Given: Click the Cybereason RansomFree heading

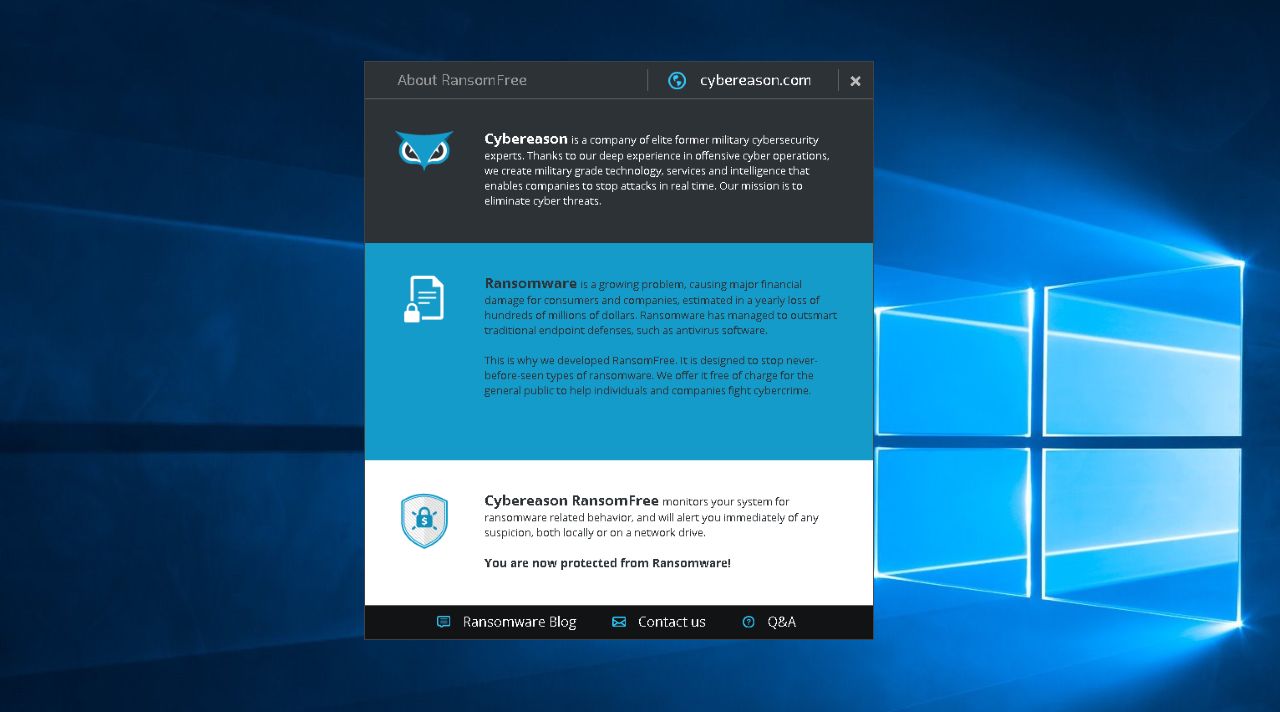Looking at the screenshot, I should pyautogui.click(x=571, y=500).
